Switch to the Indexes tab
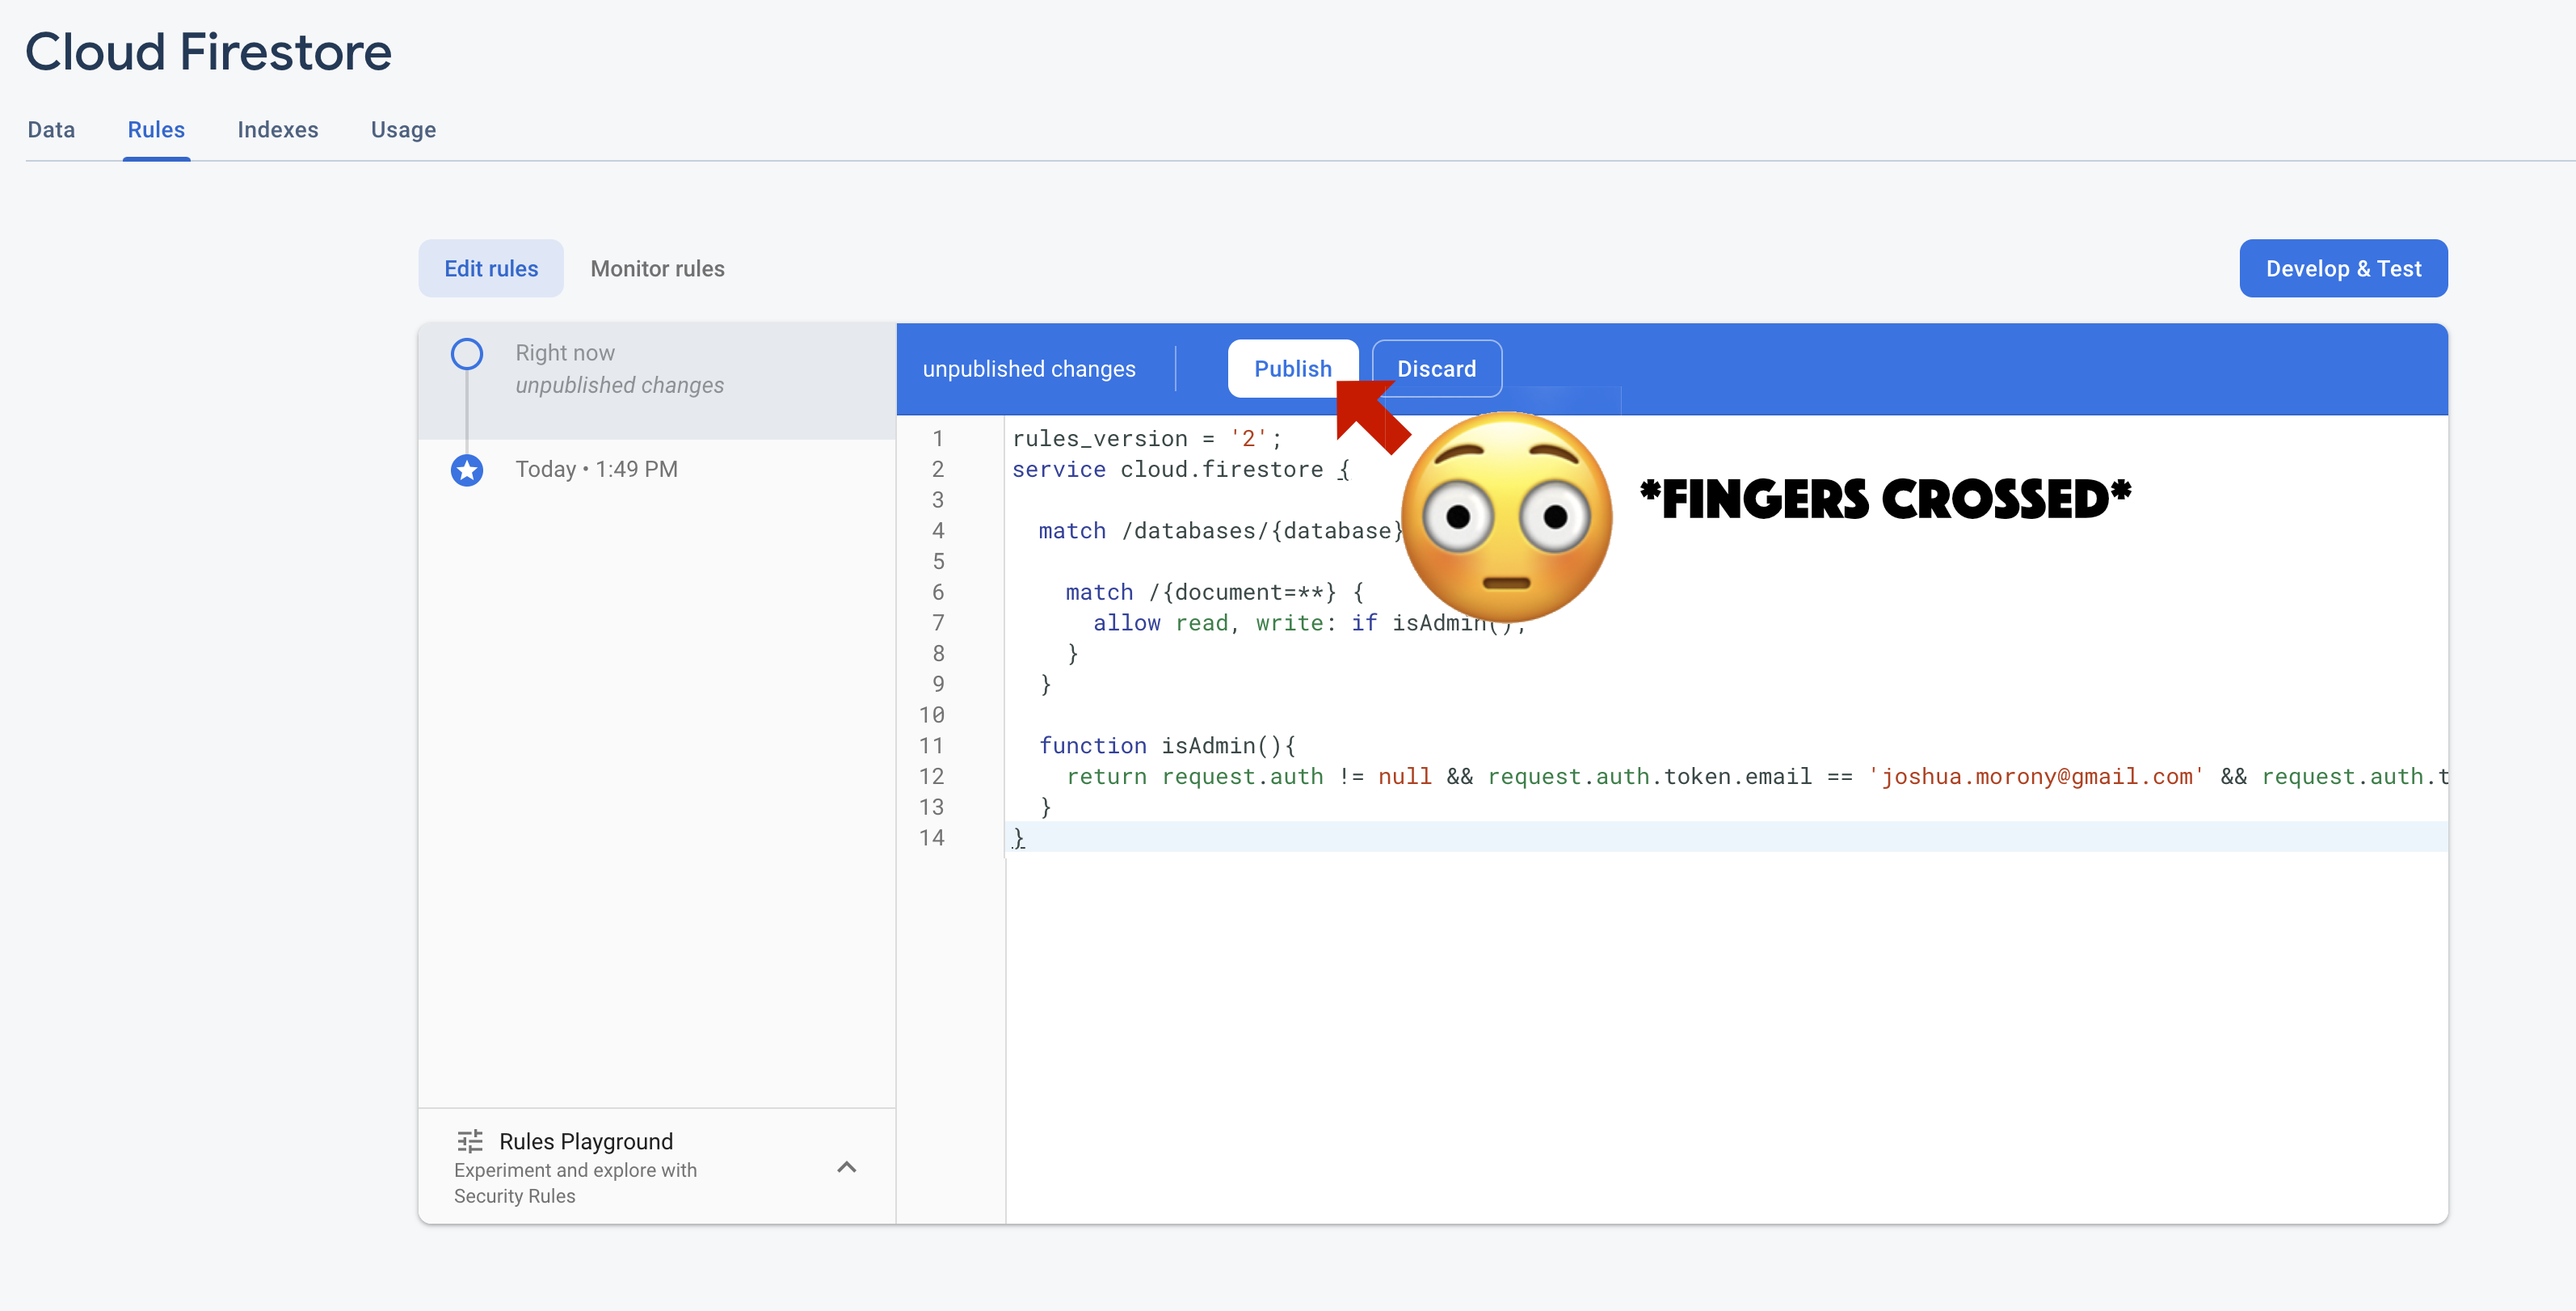This screenshot has height=1311, width=2576. (277, 130)
